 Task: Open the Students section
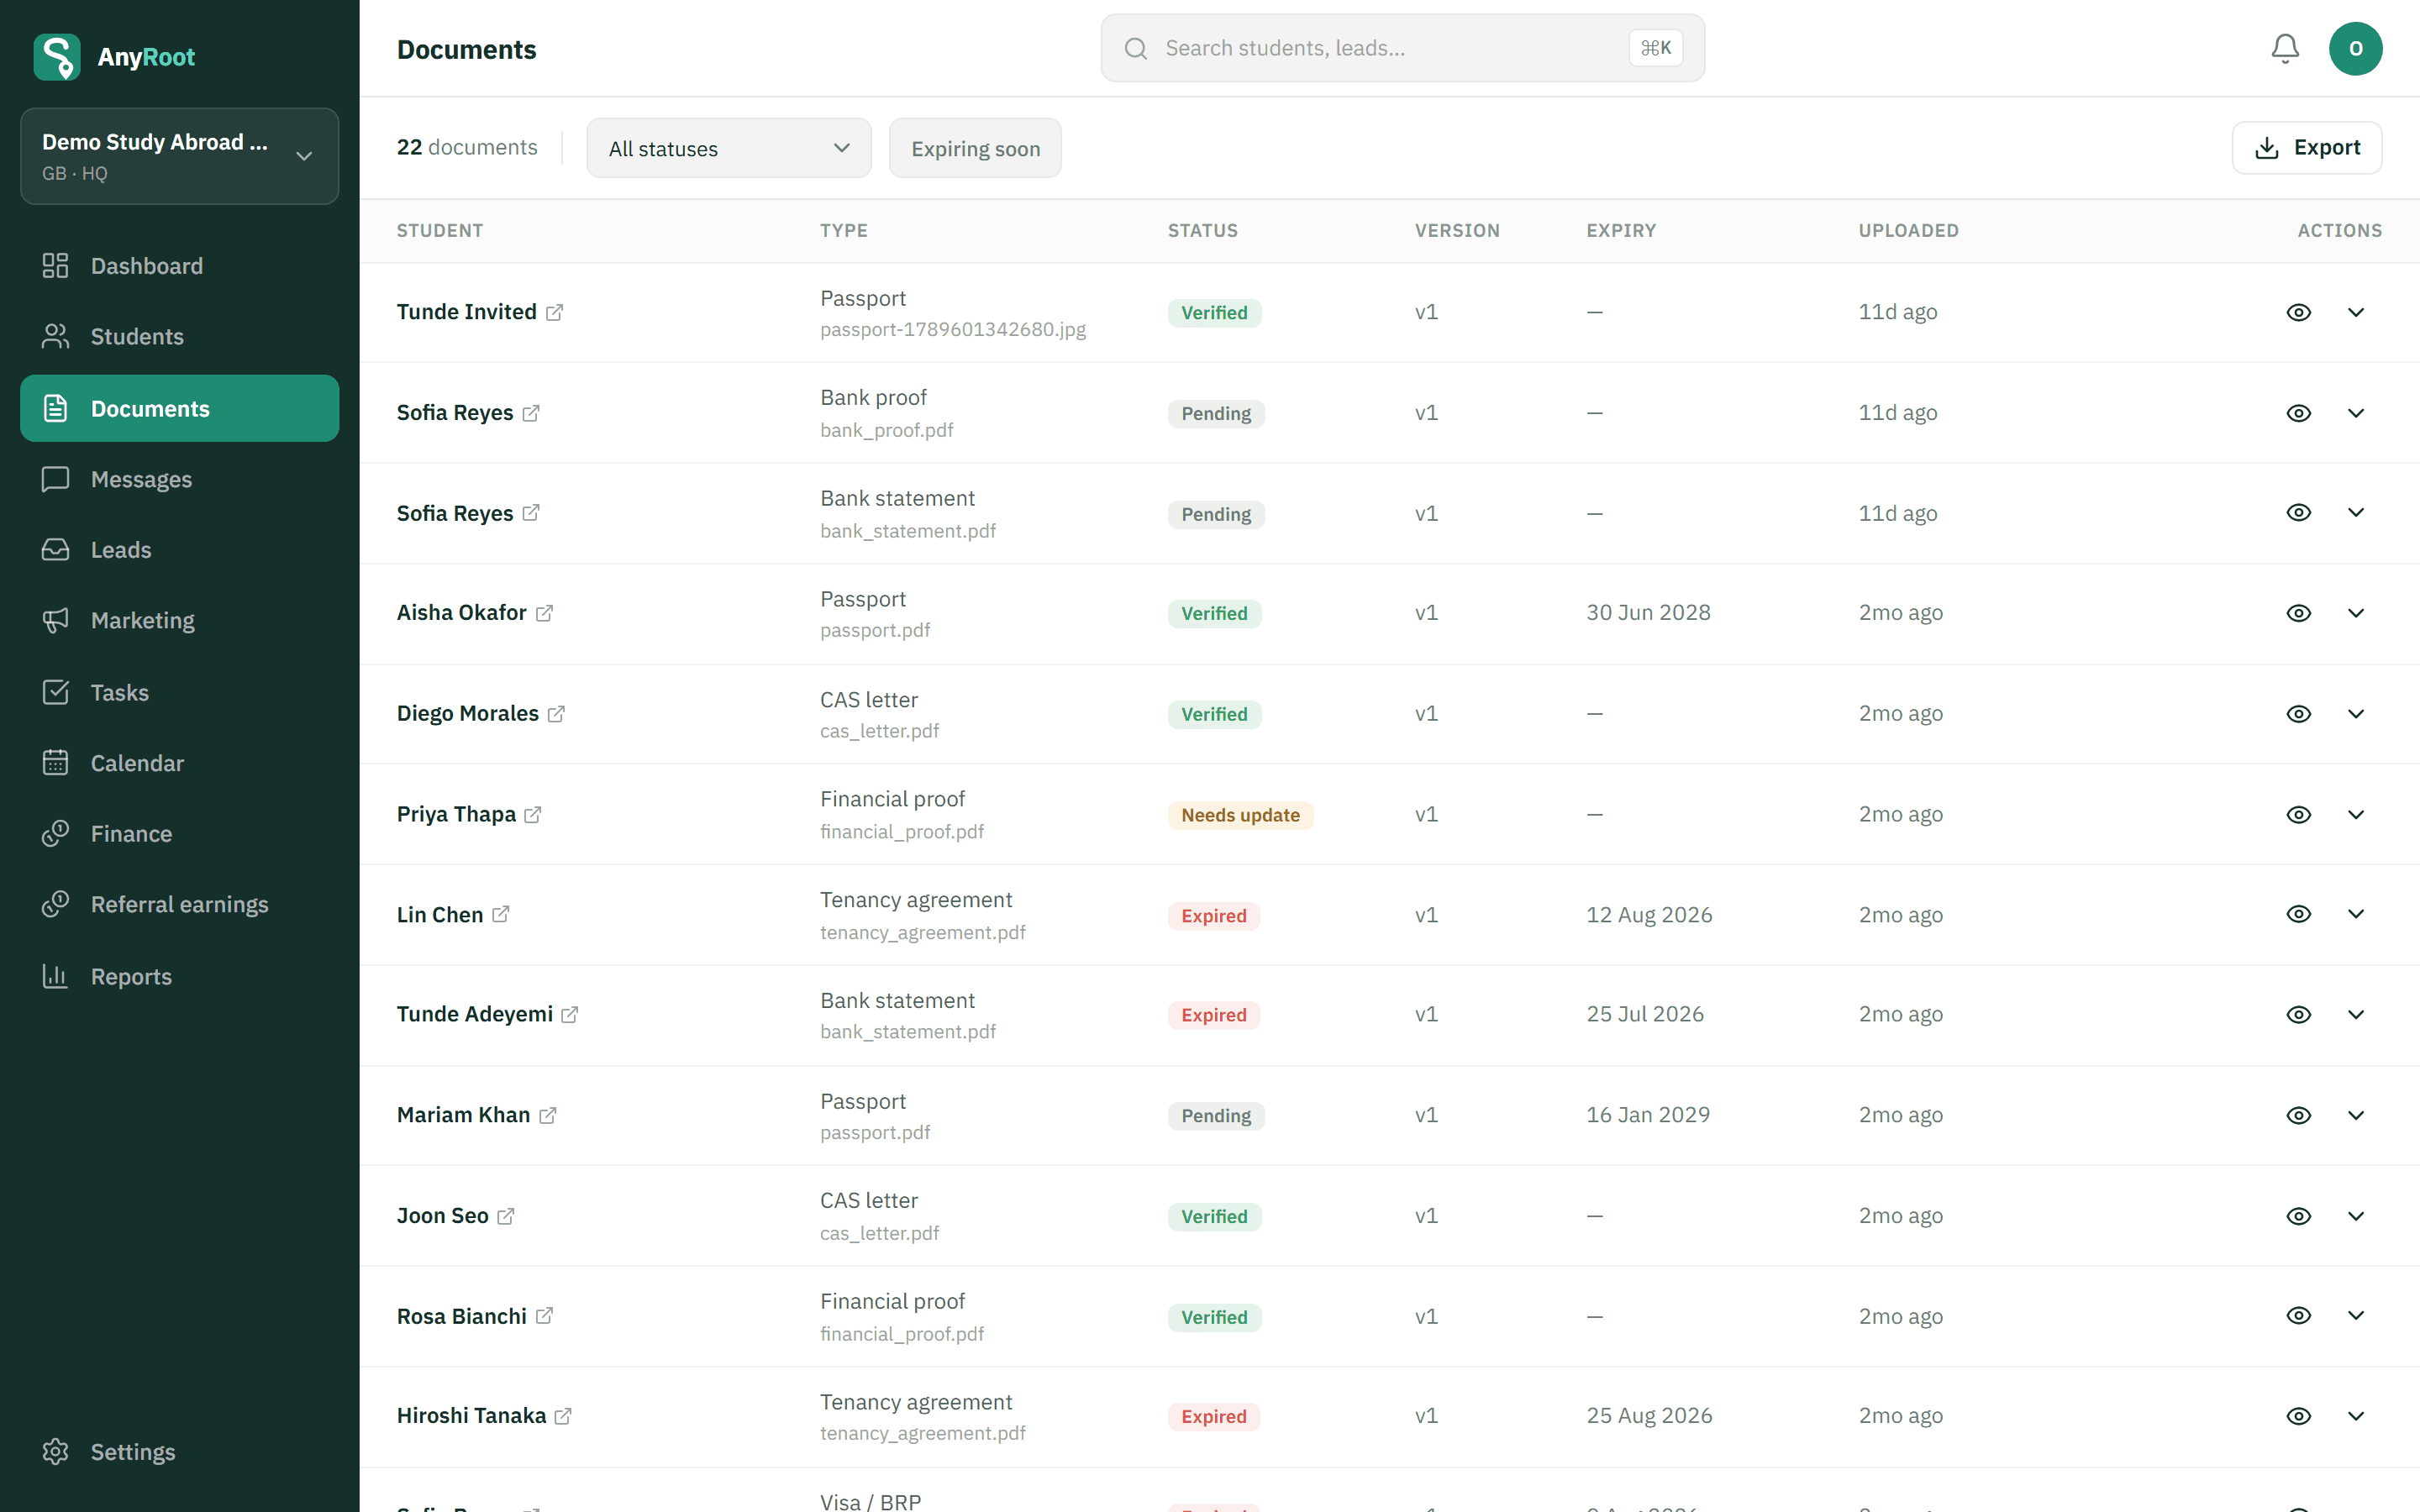point(180,336)
